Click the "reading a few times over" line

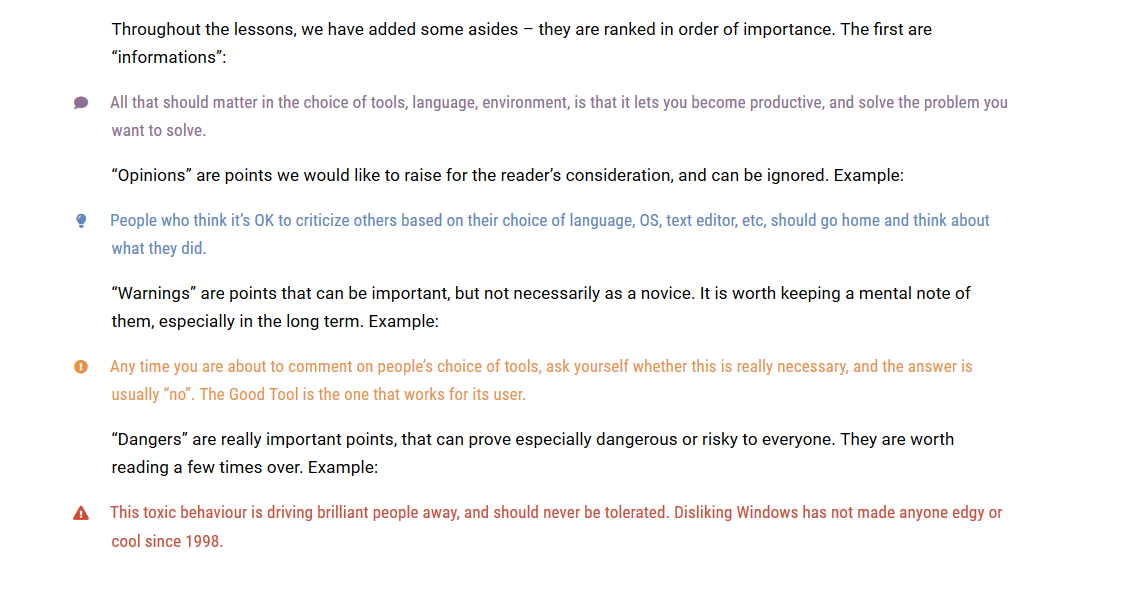[x=245, y=467]
